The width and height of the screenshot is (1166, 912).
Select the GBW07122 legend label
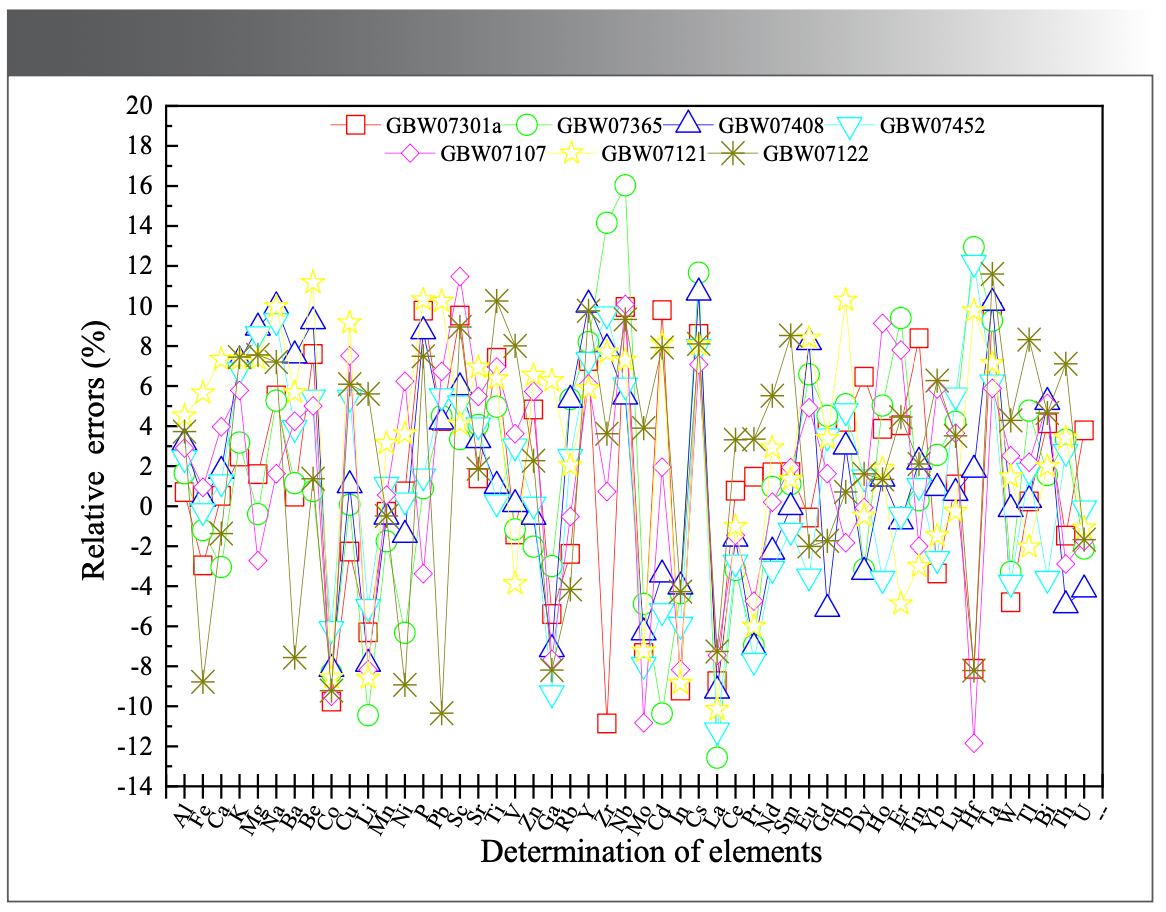point(816,154)
